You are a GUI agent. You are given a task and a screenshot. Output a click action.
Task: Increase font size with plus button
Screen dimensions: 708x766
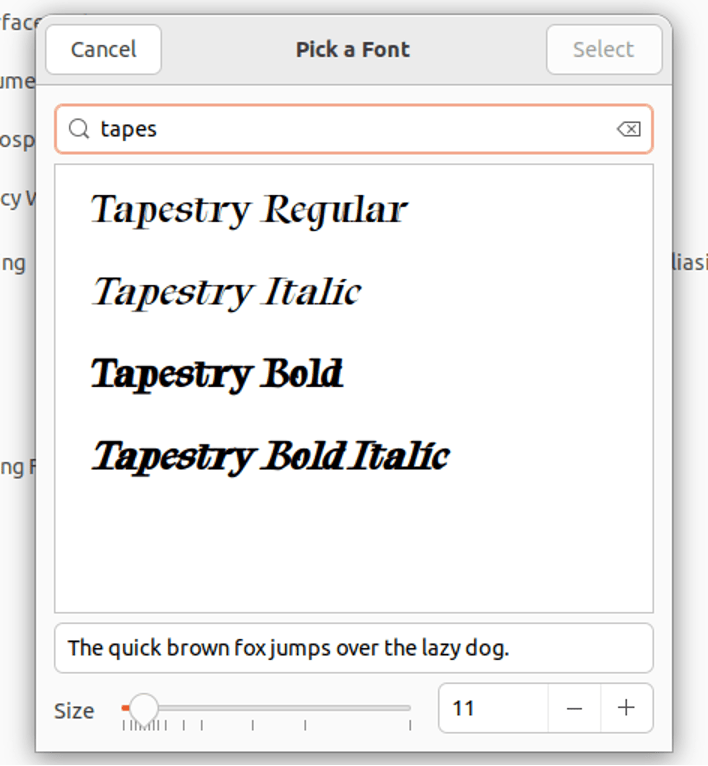[x=626, y=708]
